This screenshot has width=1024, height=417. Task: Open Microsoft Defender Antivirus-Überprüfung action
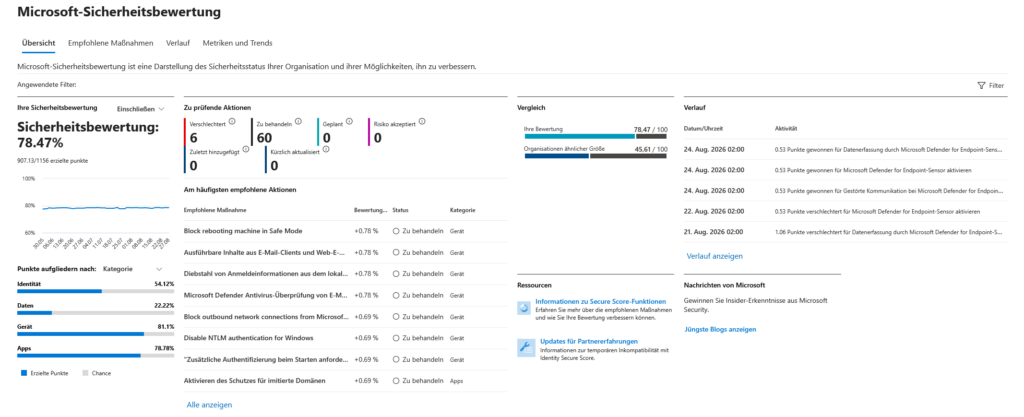[x=265, y=295]
